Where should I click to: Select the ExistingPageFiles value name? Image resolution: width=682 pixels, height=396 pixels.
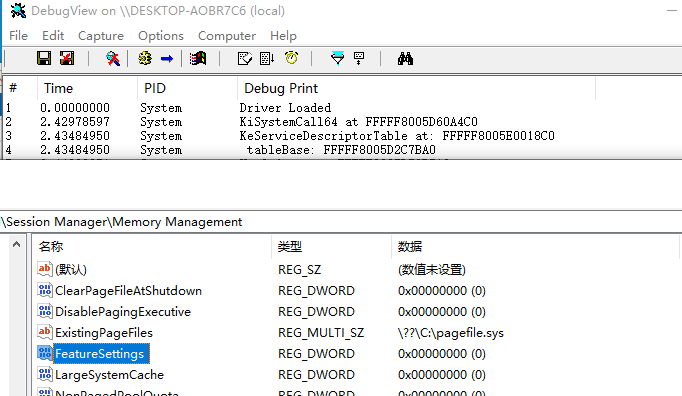104,332
